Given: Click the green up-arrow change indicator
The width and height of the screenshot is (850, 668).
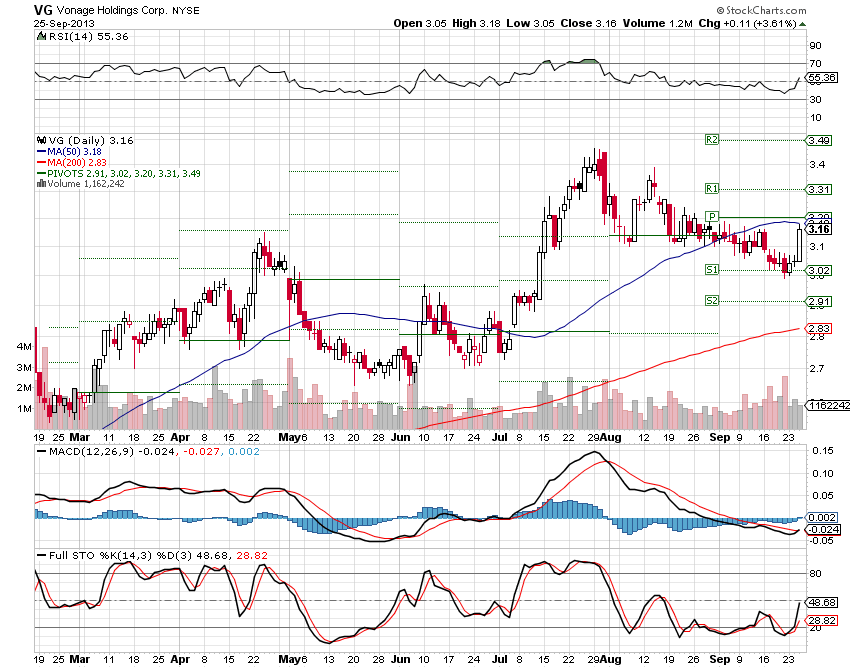Looking at the screenshot, I should [x=802, y=24].
